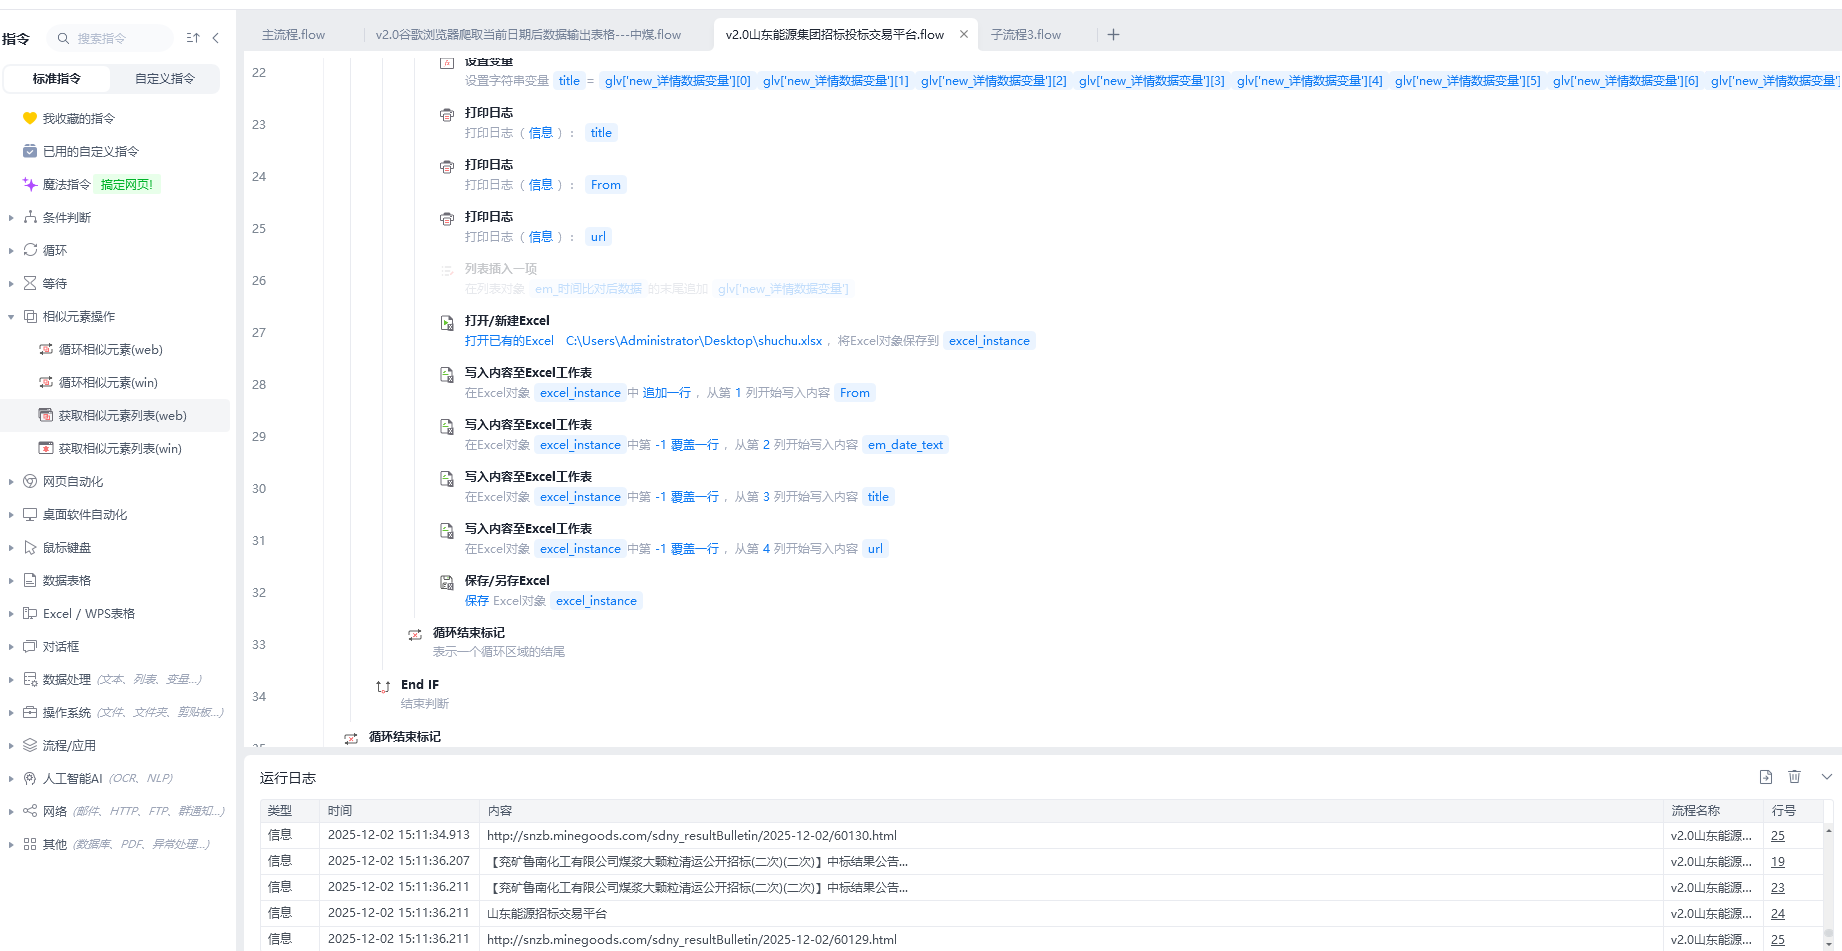The width and height of the screenshot is (1842, 951).
Task: Click the End IF step icon
Action: (383, 686)
